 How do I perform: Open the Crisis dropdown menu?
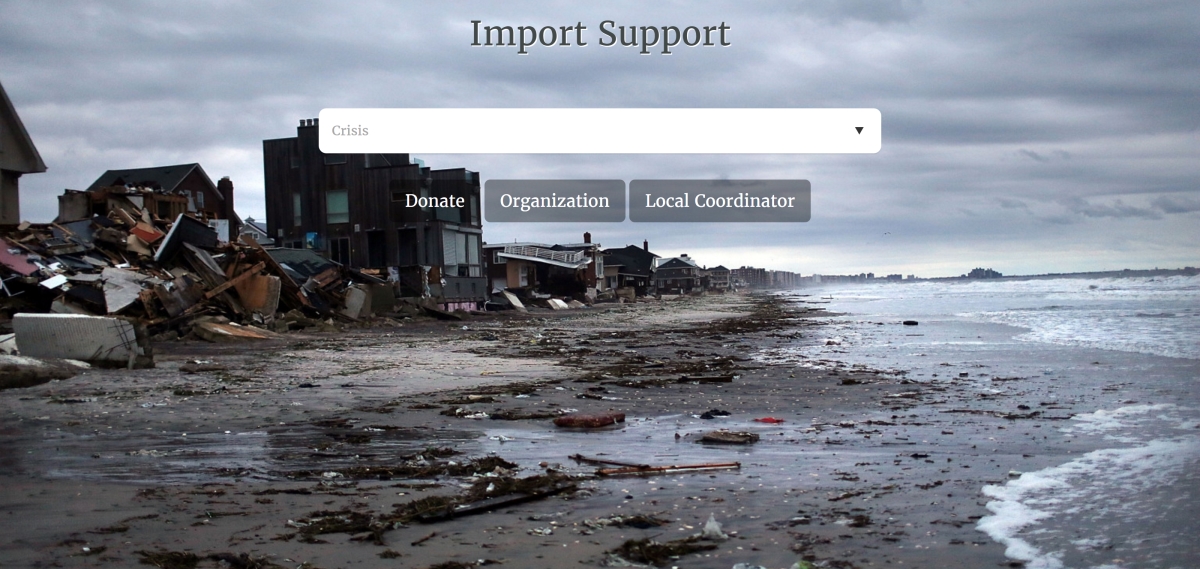[x=600, y=131]
